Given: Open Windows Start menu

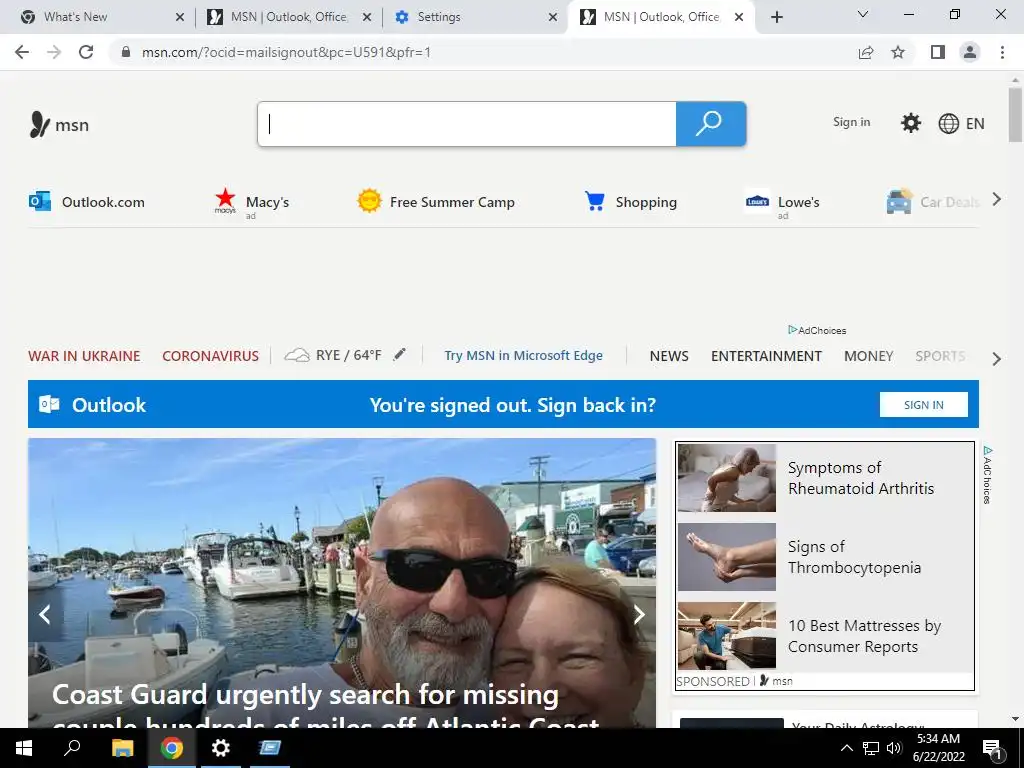Looking at the screenshot, I should click(x=24, y=748).
